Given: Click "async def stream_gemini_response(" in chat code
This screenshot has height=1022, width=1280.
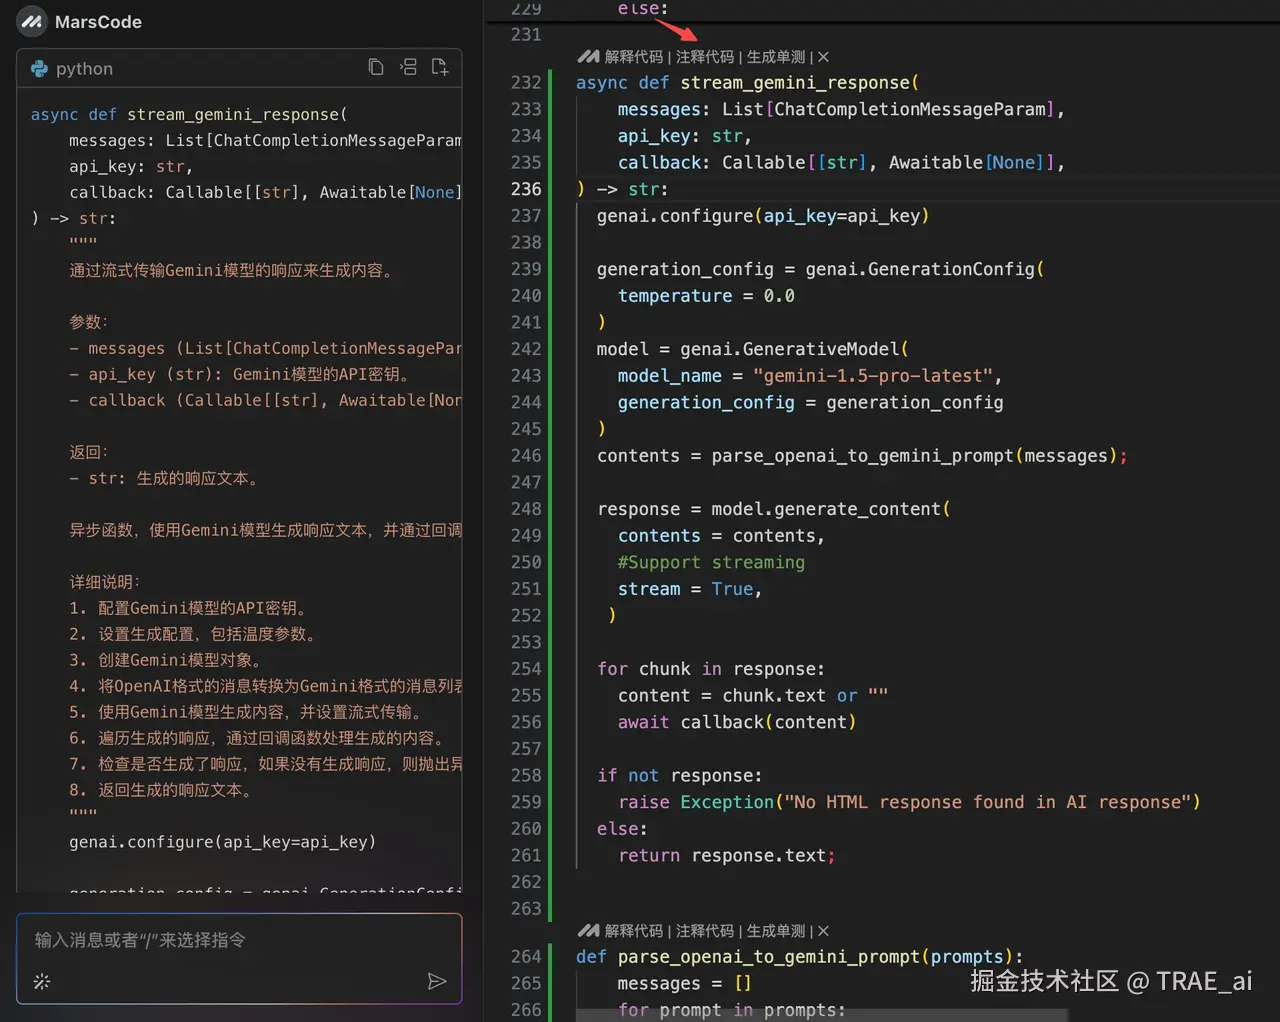Looking at the screenshot, I should [189, 114].
